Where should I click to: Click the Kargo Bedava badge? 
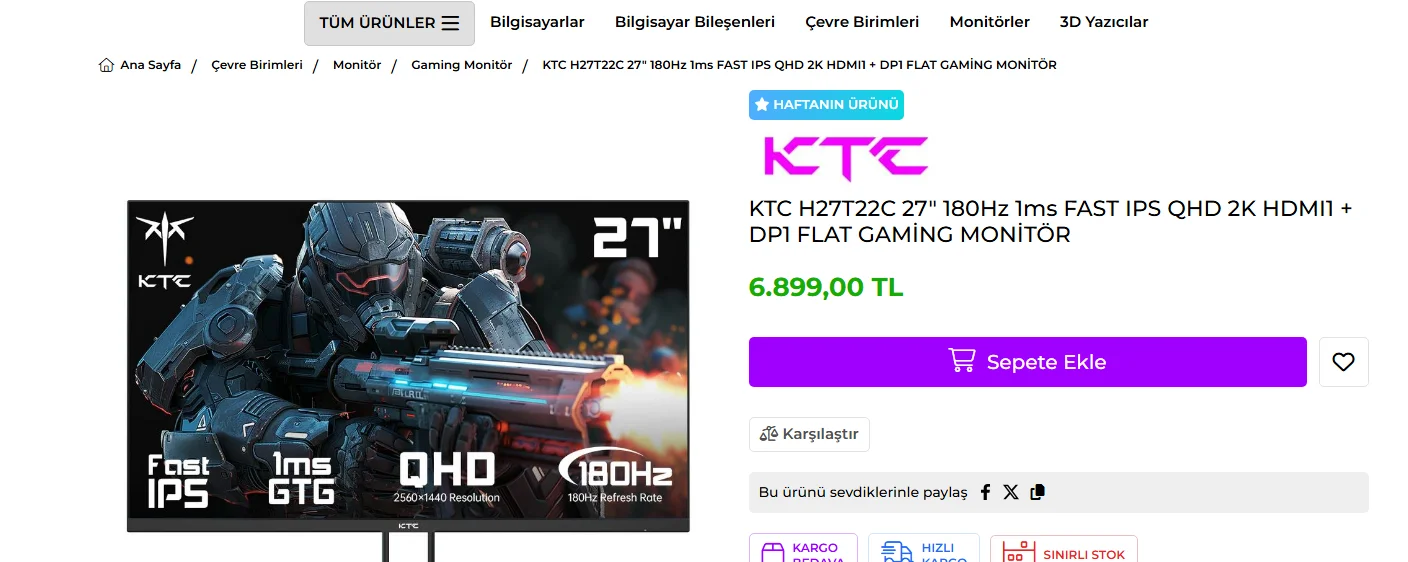[803, 550]
